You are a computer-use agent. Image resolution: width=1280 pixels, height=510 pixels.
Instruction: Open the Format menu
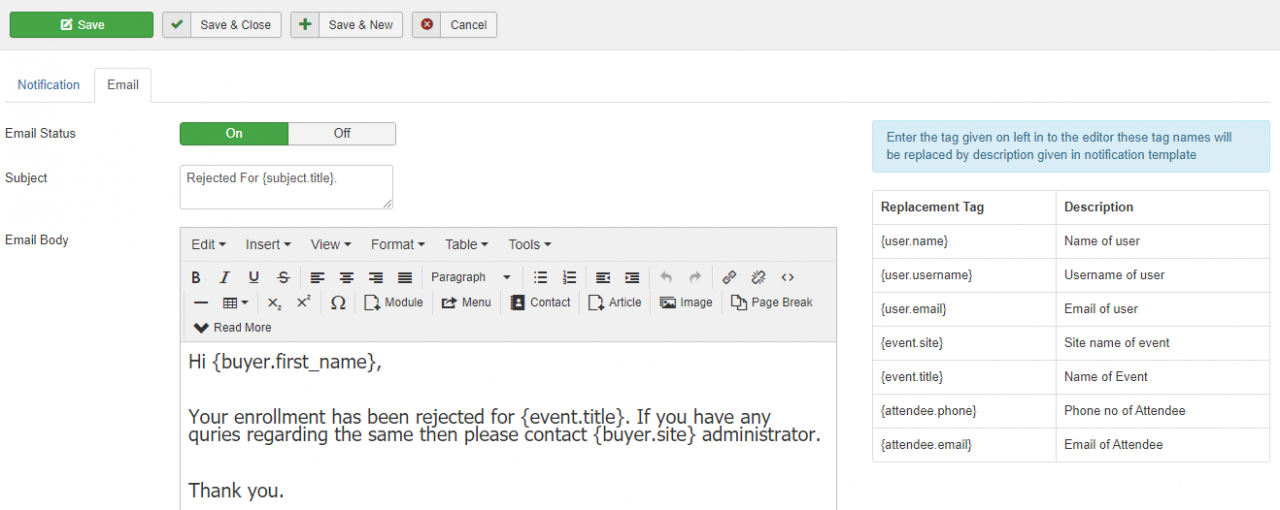pos(397,244)
